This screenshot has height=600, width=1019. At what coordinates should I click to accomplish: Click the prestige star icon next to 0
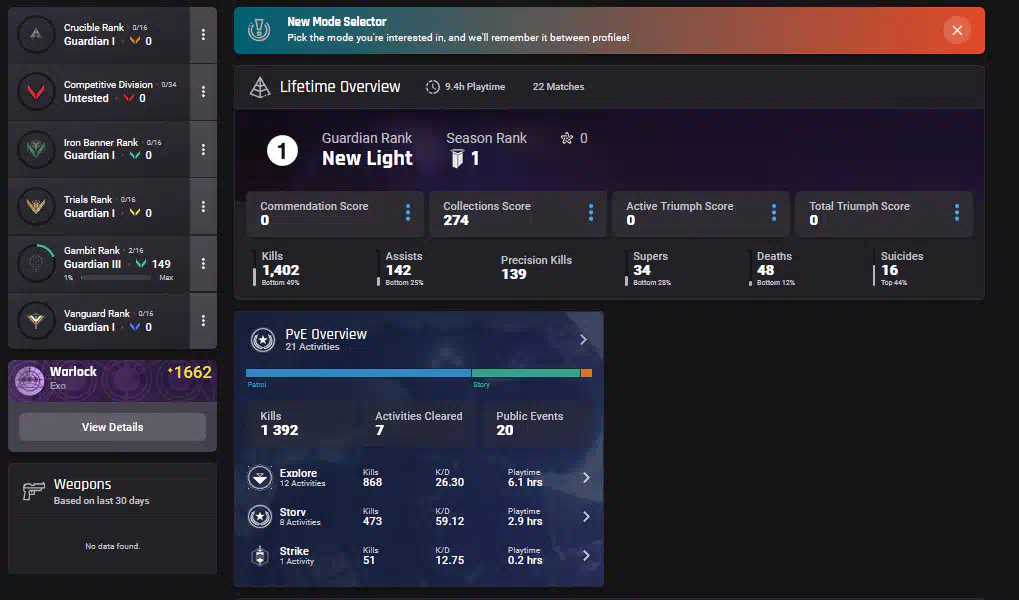click(x=567, y=138)
